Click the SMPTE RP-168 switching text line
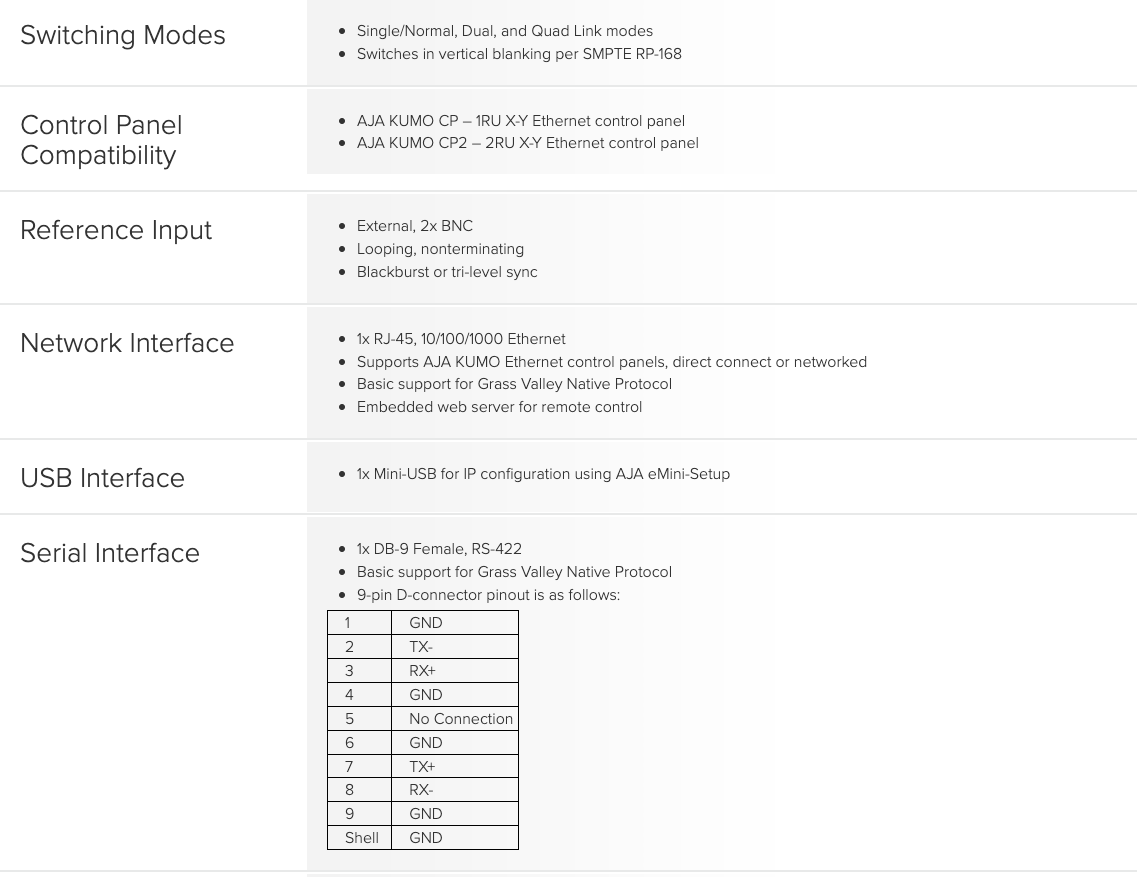1137x877 pixels. coord(519,54)
